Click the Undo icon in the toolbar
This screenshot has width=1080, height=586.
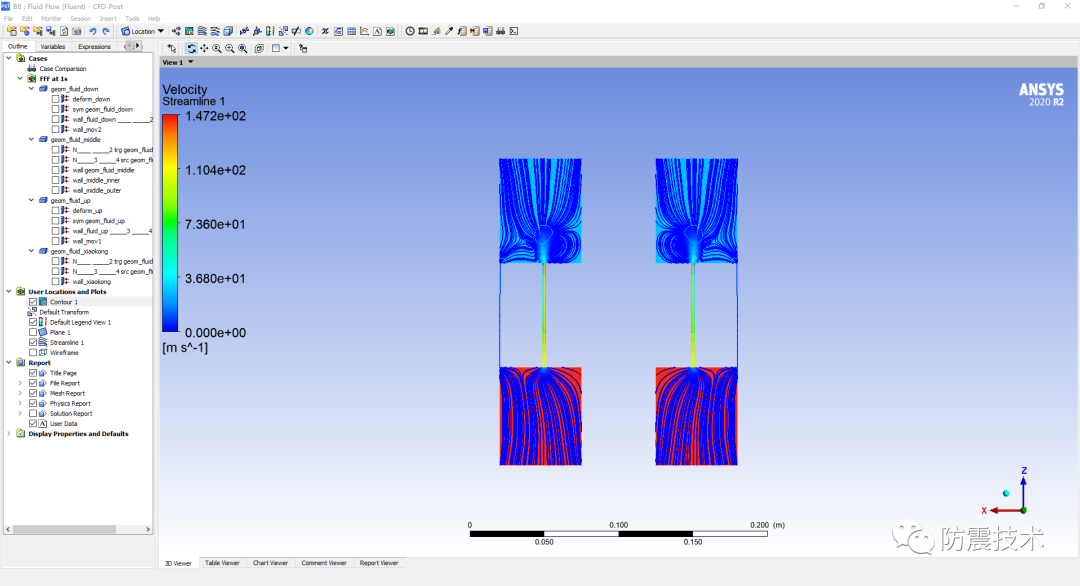click(92, 31)
